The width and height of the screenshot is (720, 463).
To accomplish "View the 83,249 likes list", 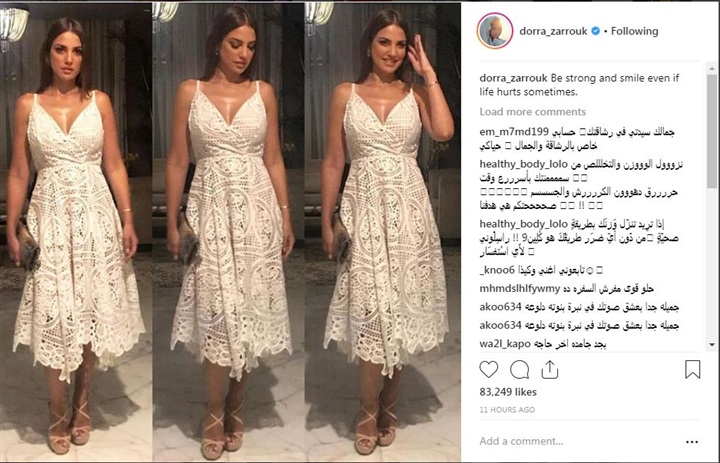I will click(x=508, y=392).
